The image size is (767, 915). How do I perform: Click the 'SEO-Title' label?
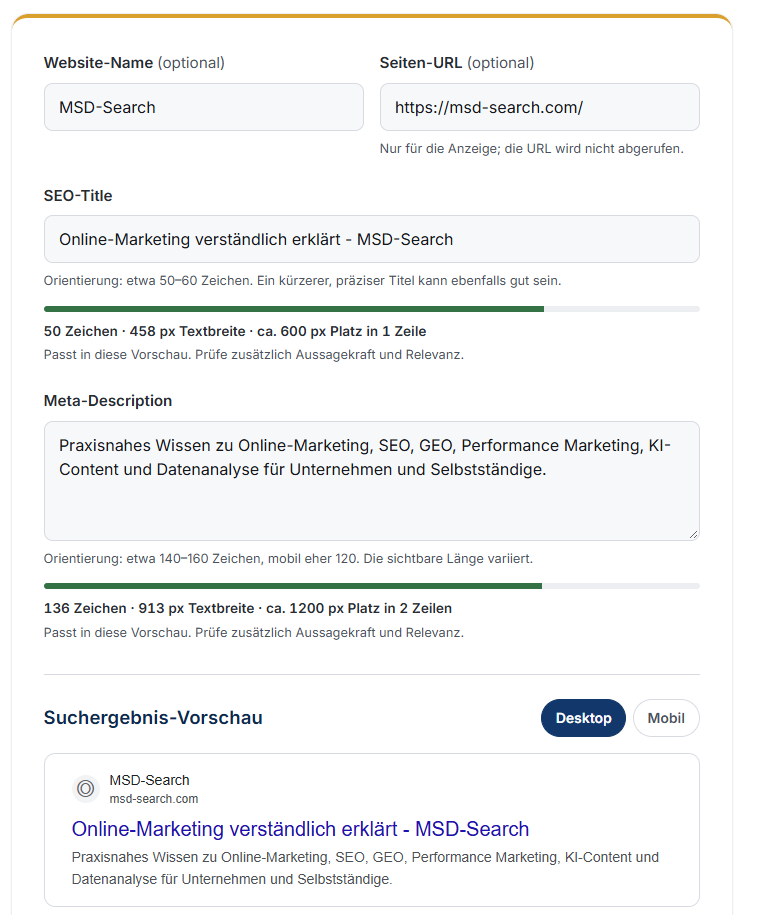pos(78,195)
